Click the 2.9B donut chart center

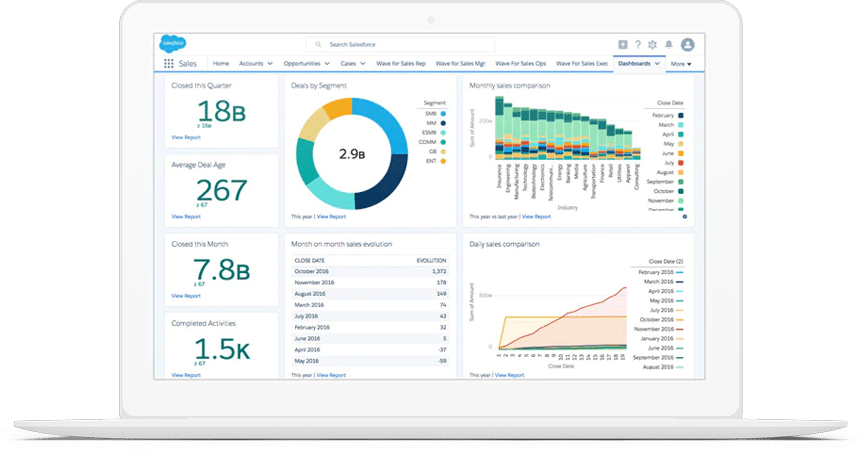(352, 154)
